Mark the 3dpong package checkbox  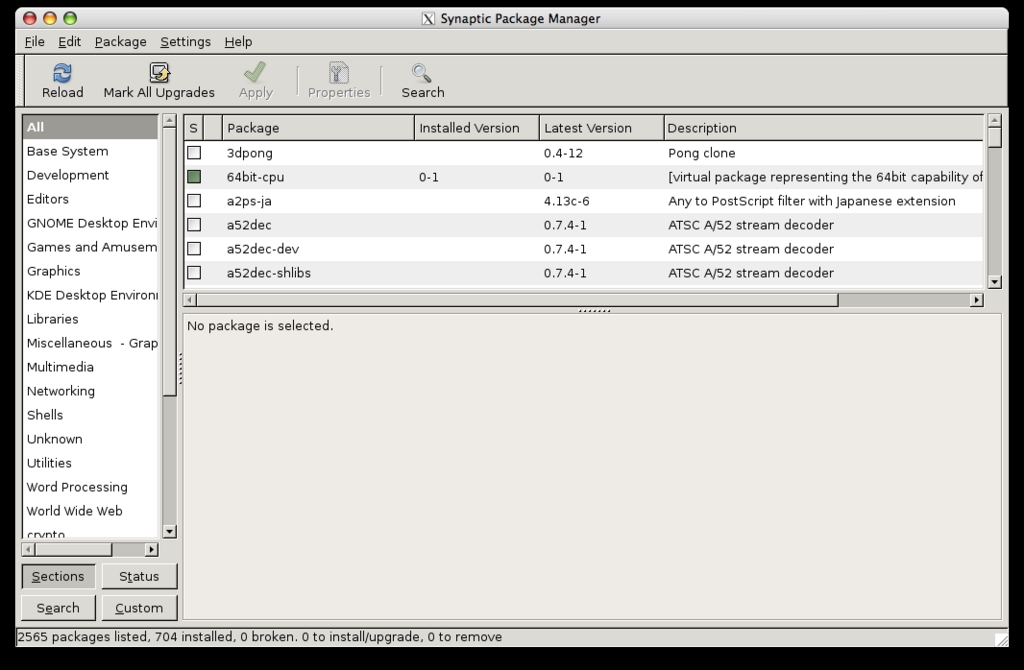coord(194,153)
